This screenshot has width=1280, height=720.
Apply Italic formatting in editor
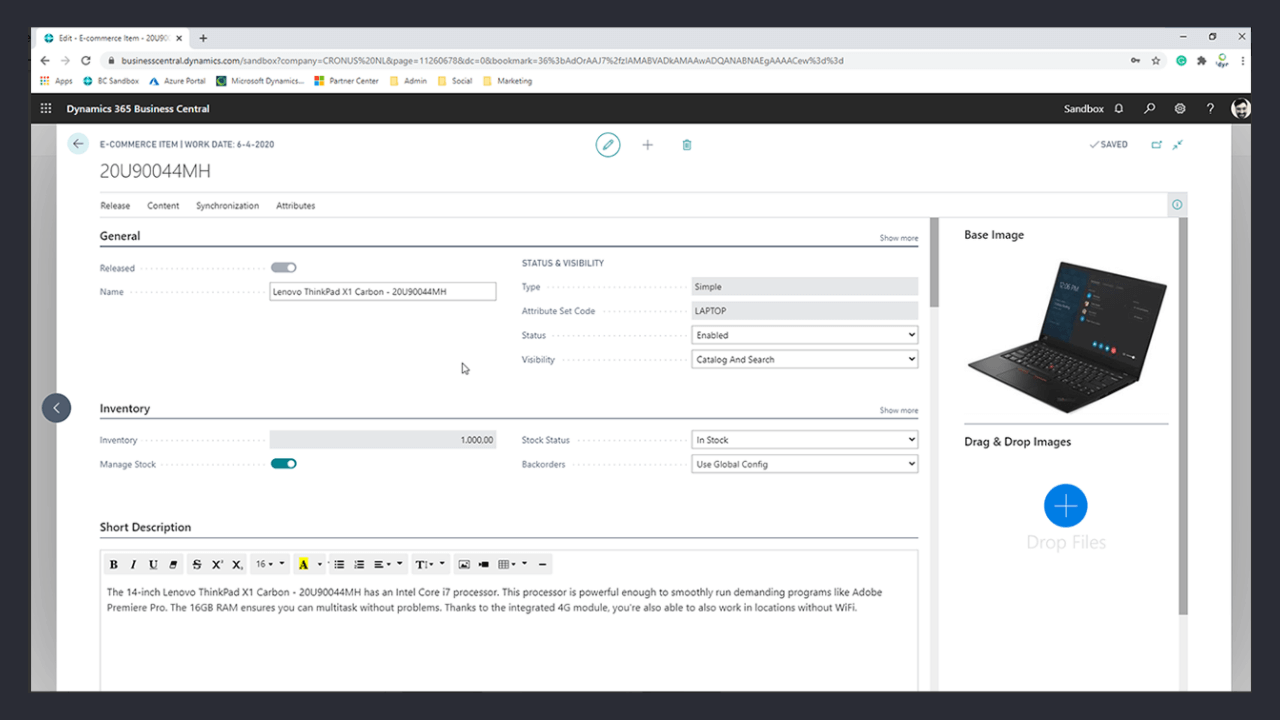pyautogui.click(x=133, y=565)
